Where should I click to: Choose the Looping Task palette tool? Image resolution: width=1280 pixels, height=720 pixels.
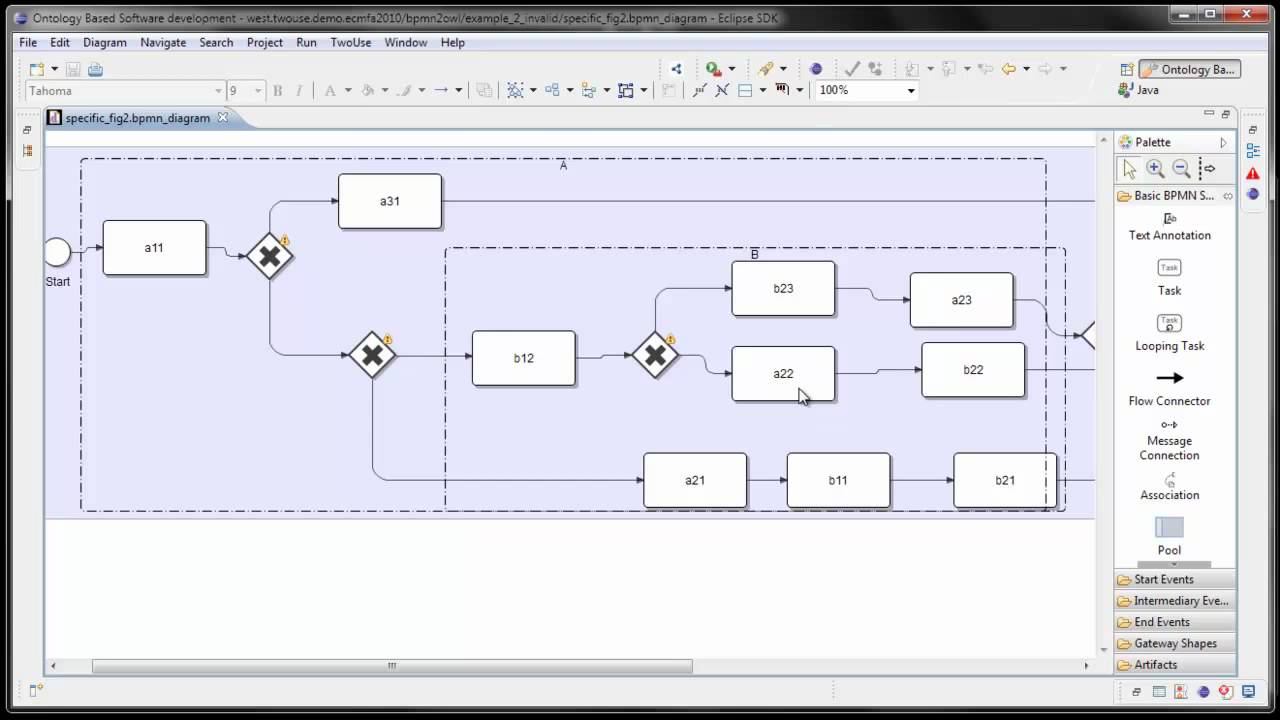pyautogui.click(x=1169, y=333)
